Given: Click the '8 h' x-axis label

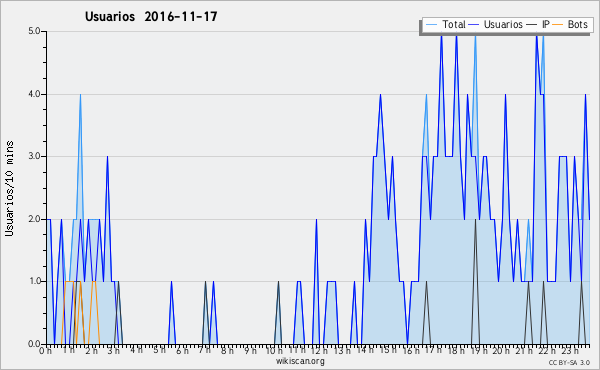Looking at the screenshot, I should pyautogui.click(x=227, y=350).
